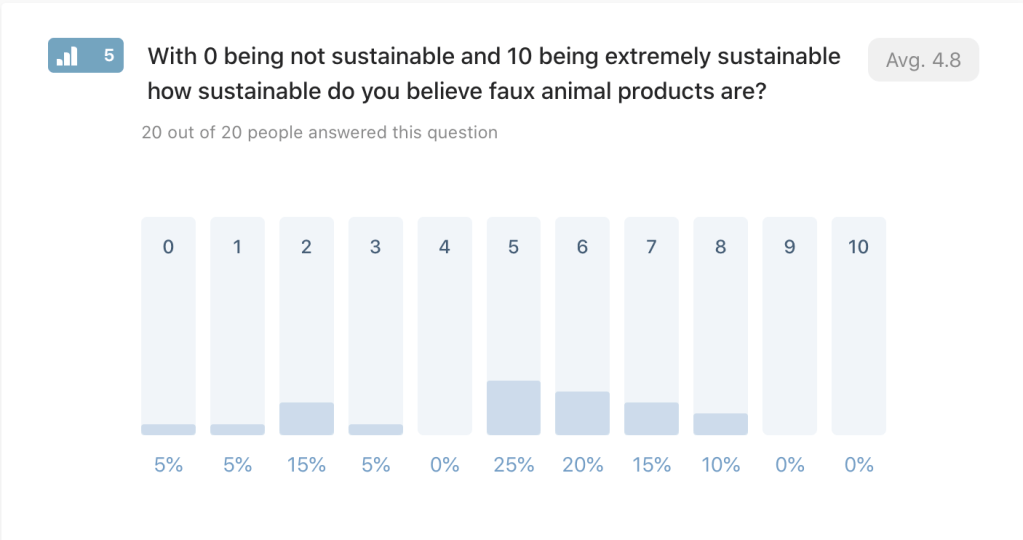Click the 25% label under bar 5
The width and height of the screenshot is (1023, 540).
(x=514, y=465)
